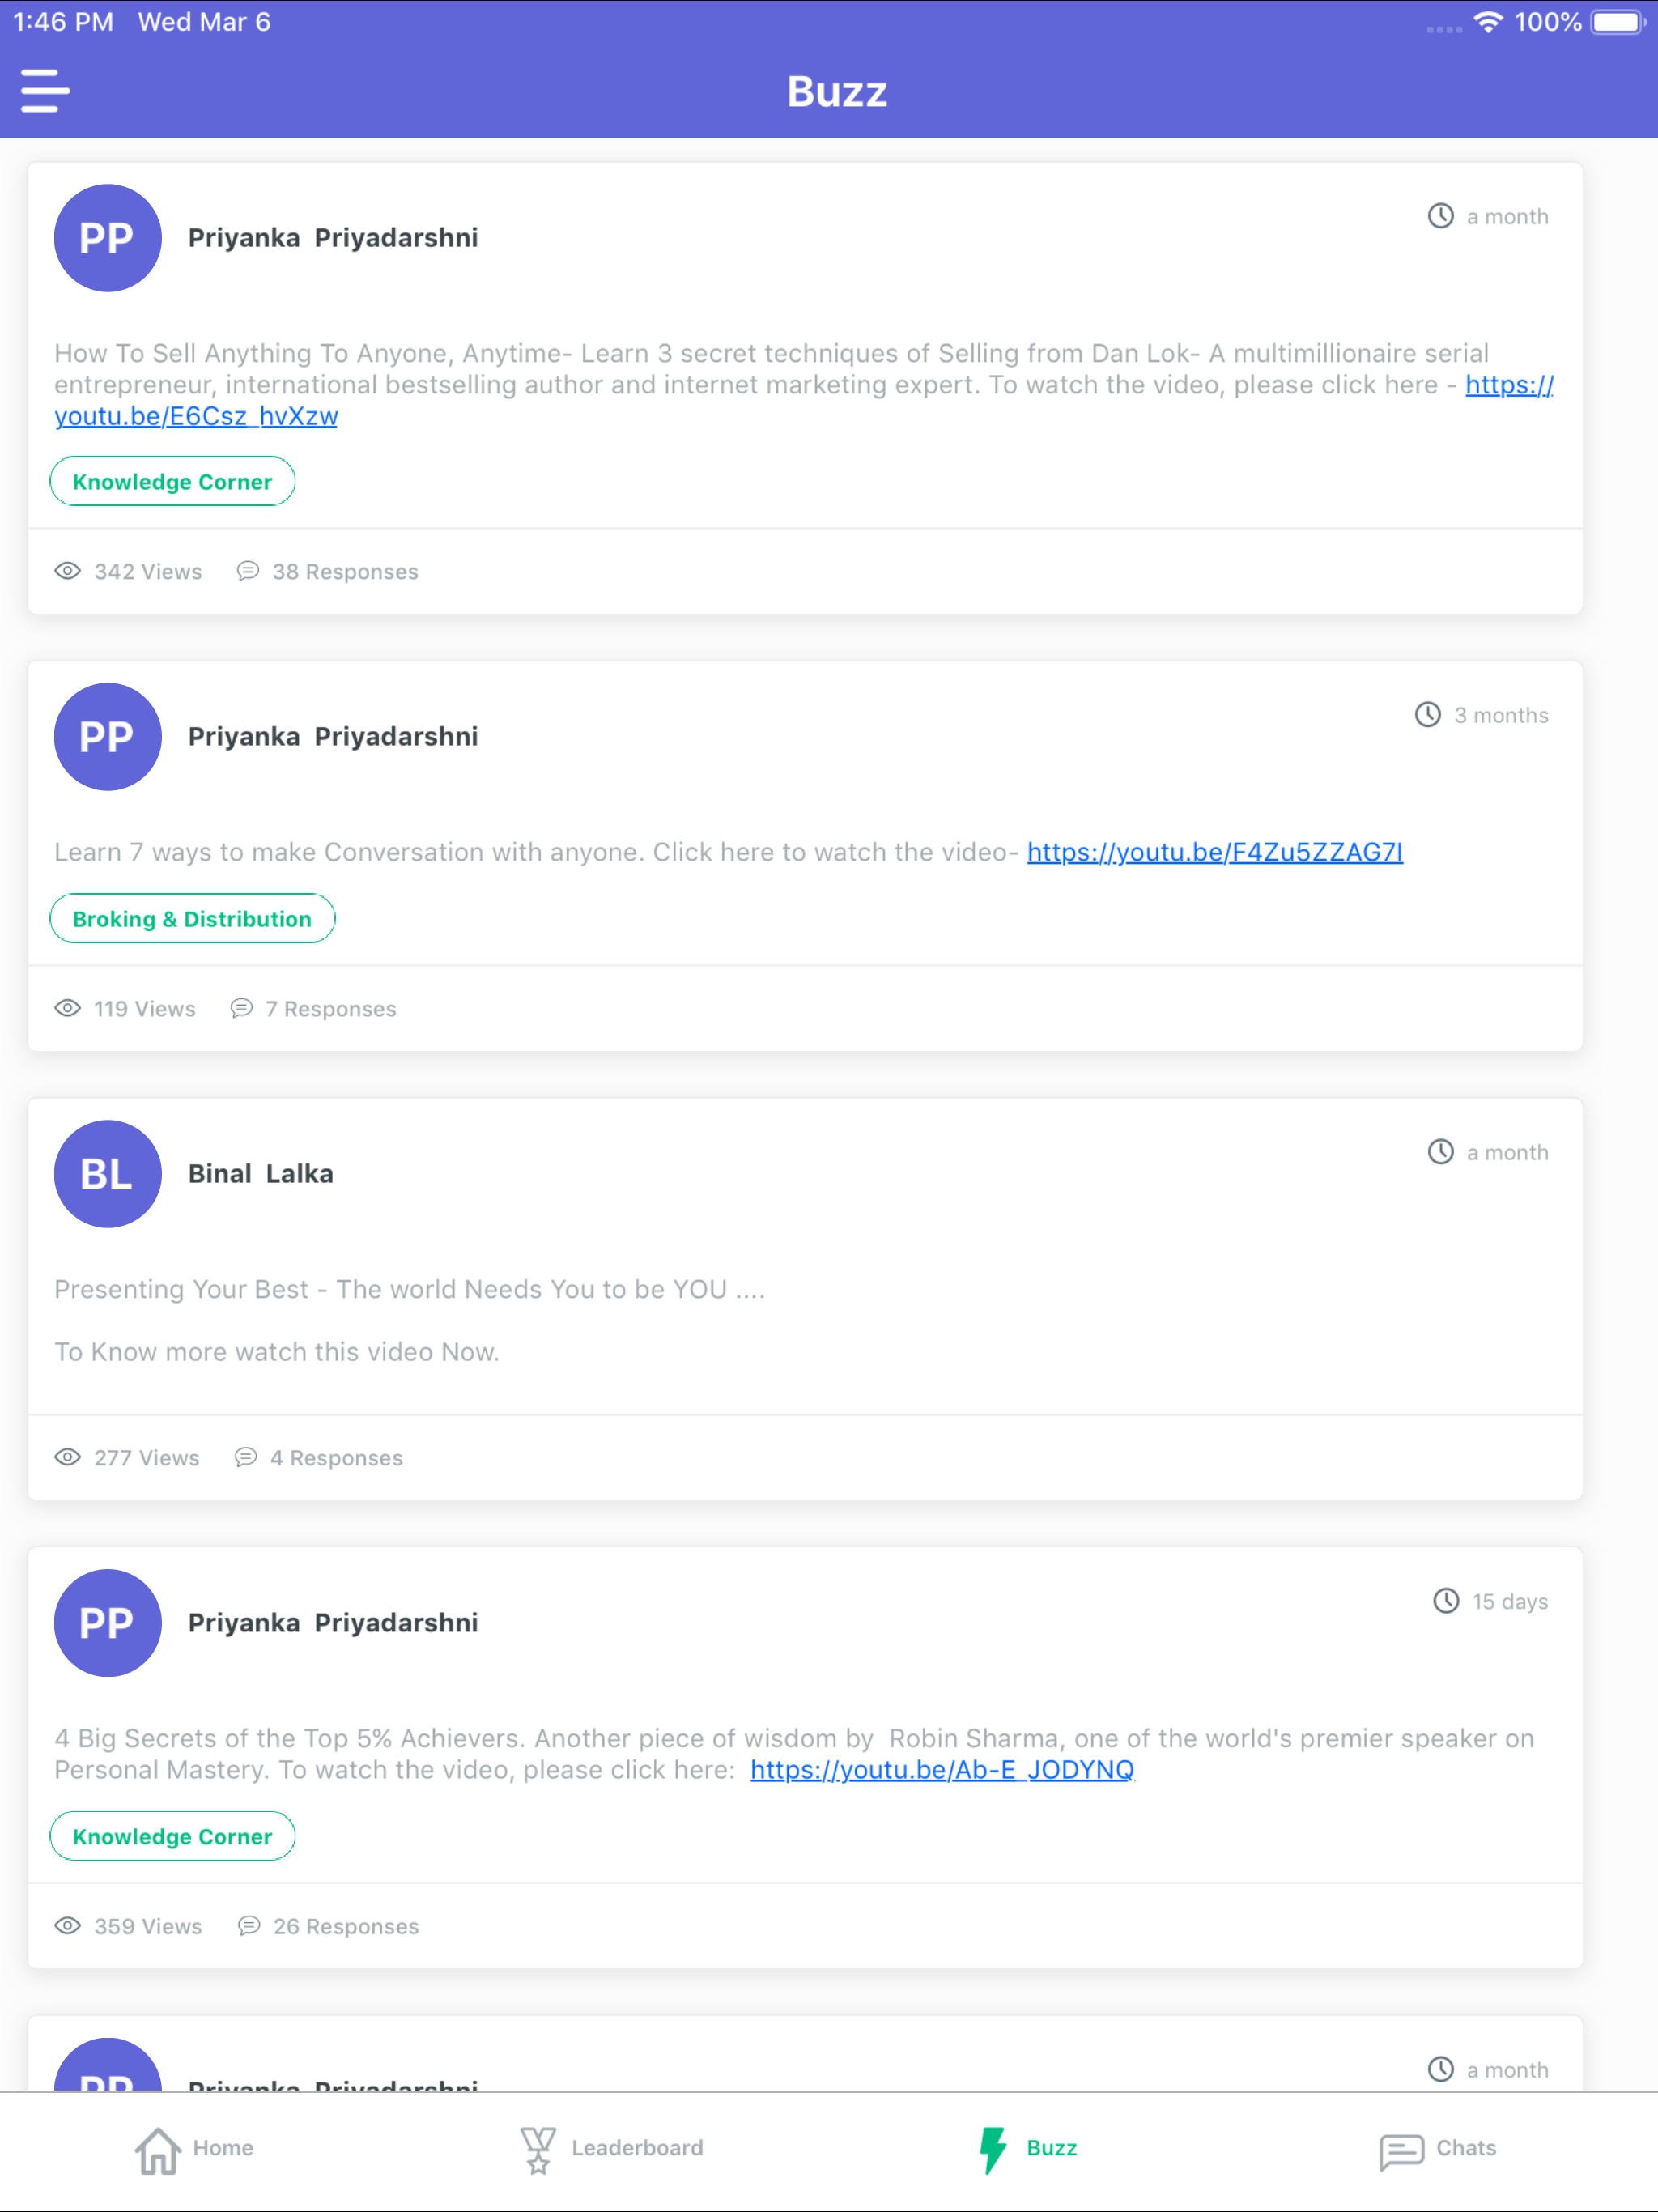Tap the eye icon next to 277 Views
The height and width of the screenshot is (2212, 1658).
click(67, 1457)
